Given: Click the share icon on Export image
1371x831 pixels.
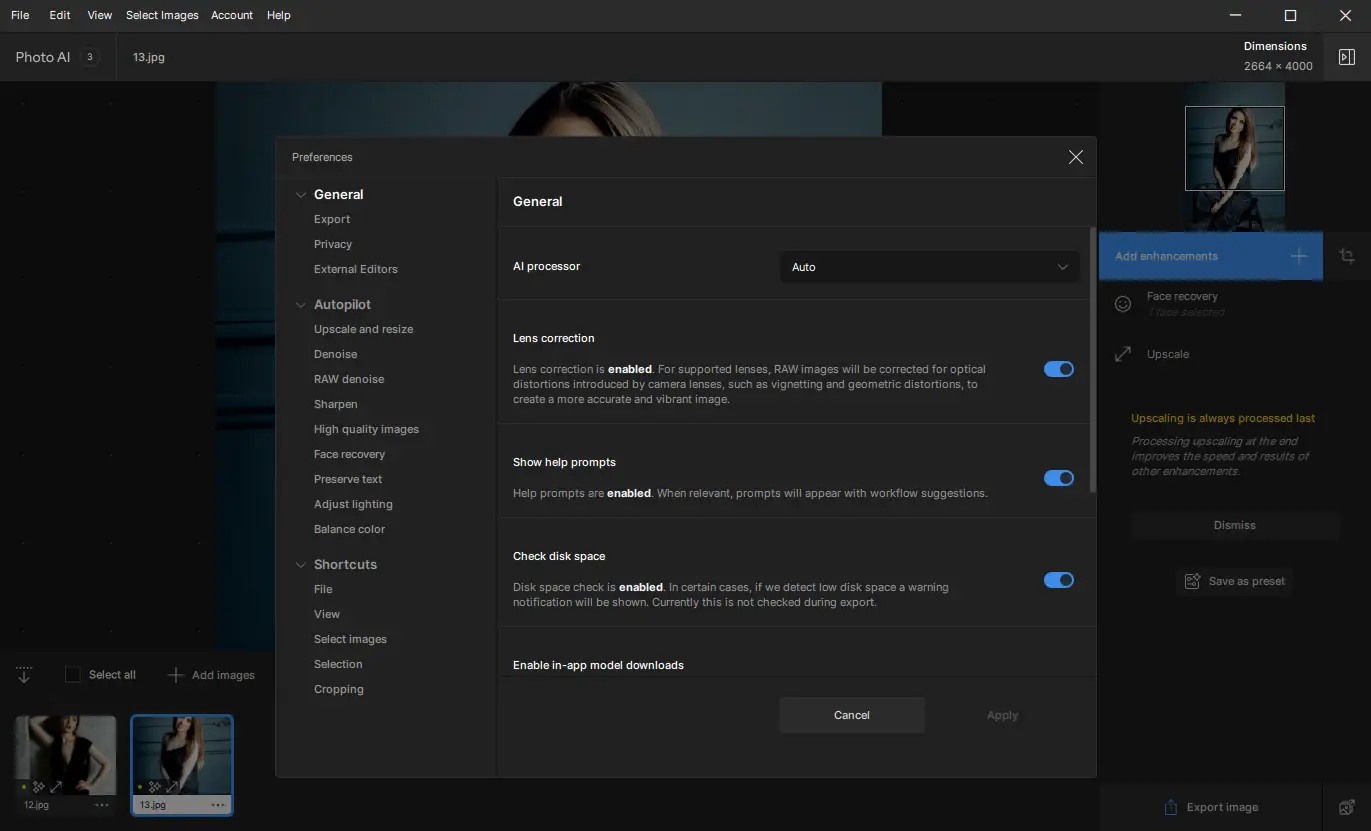Looking at the screenshot, I should 1170,807.
